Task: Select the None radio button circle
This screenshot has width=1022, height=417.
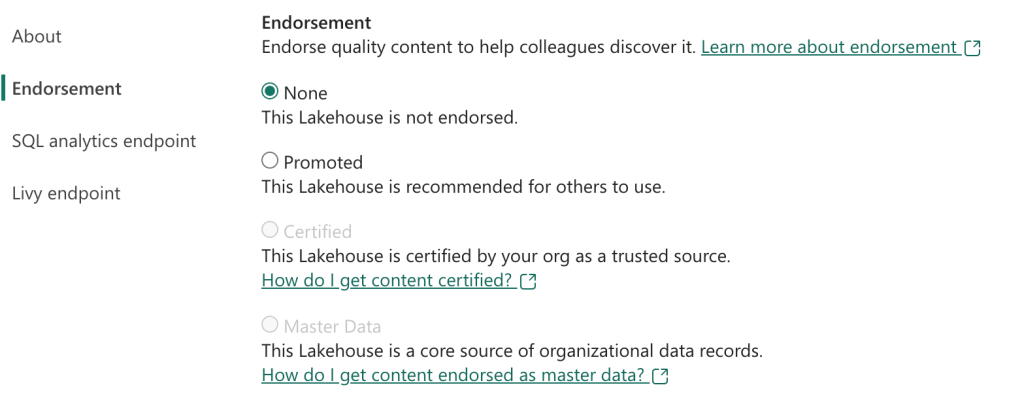Action: point(270,92)
